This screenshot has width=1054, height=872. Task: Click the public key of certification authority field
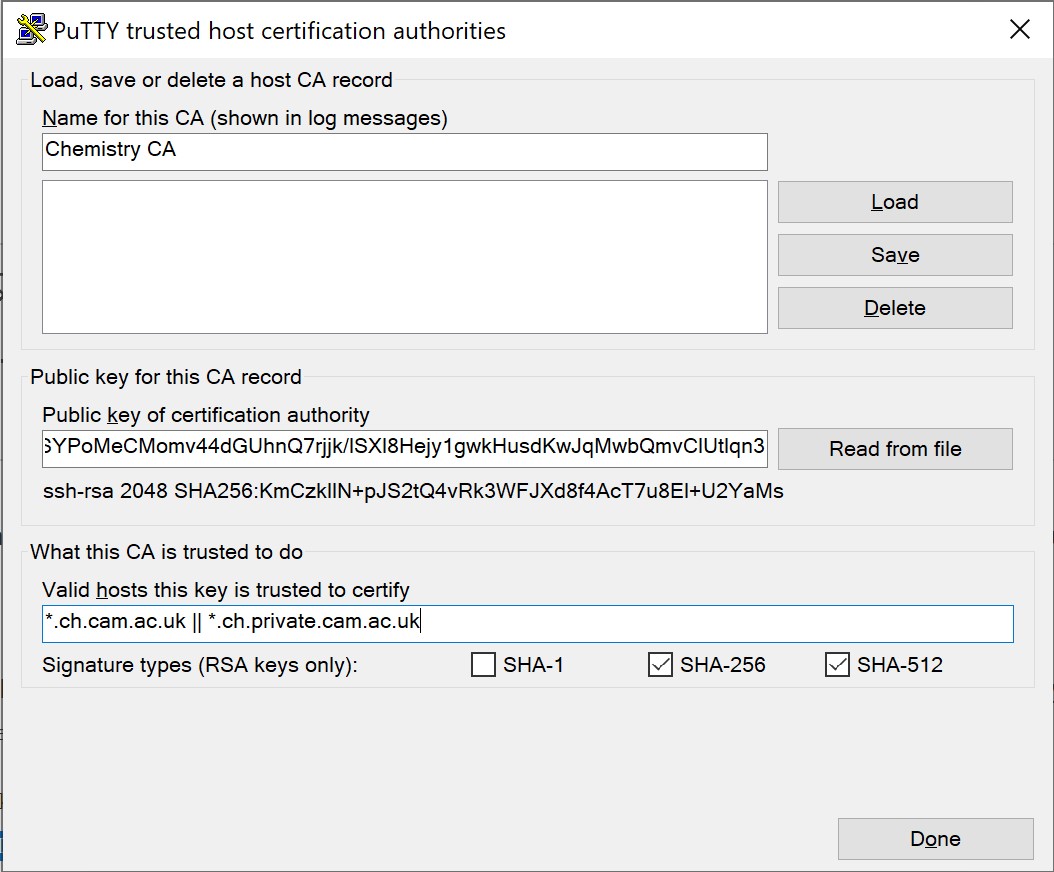tap(405, 448)
